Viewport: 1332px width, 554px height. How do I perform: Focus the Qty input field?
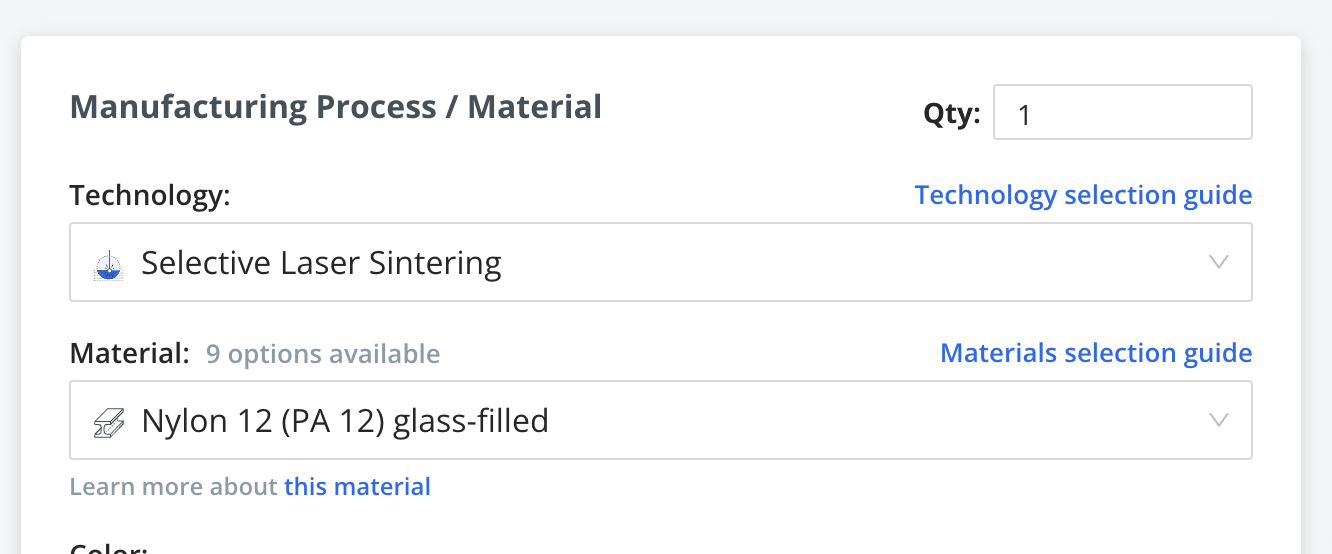[1122, 113]
